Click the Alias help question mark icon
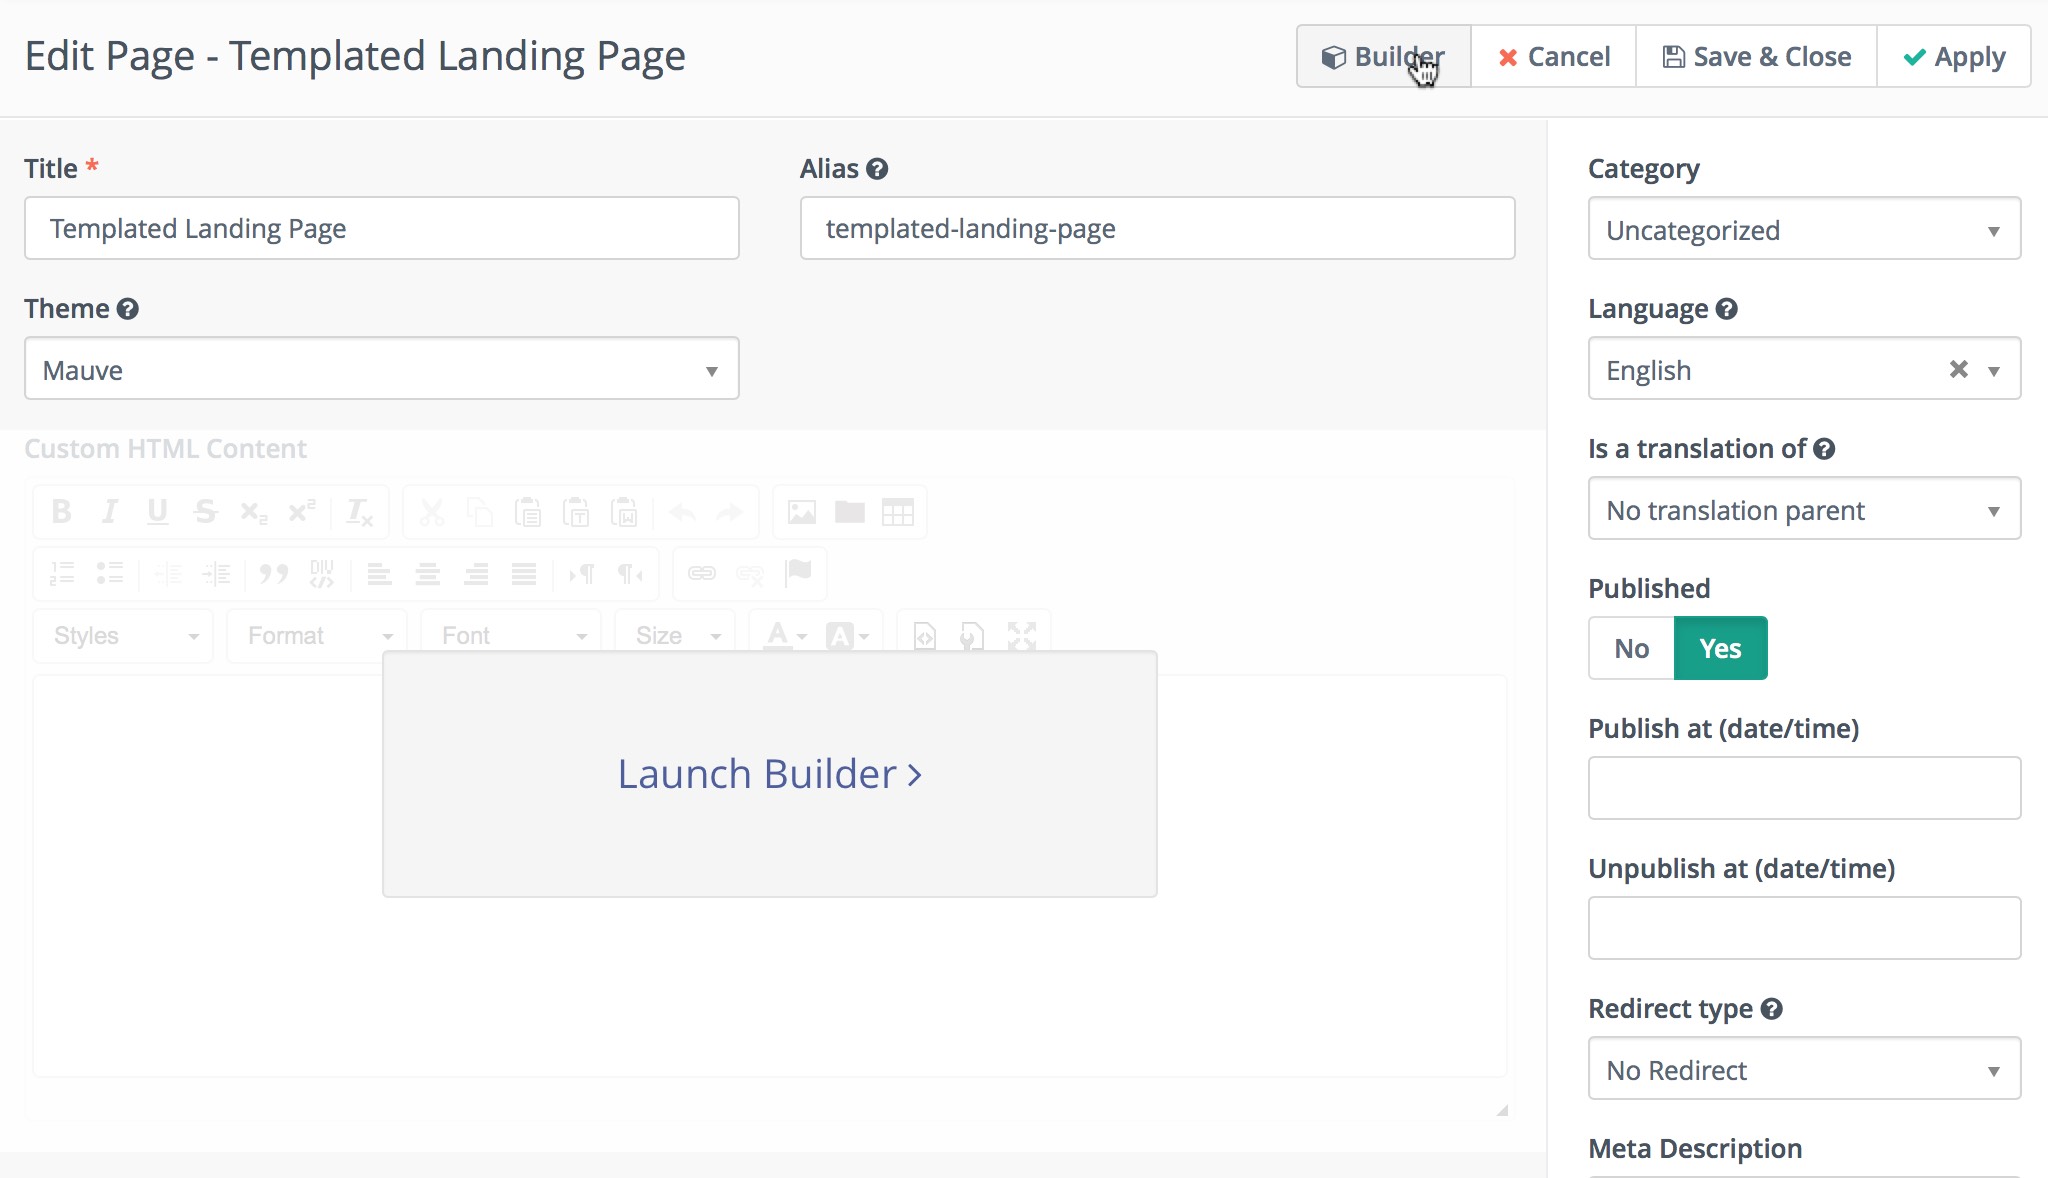The width and height of the screenshot is (2048, 1178). (x=877, y=169)
